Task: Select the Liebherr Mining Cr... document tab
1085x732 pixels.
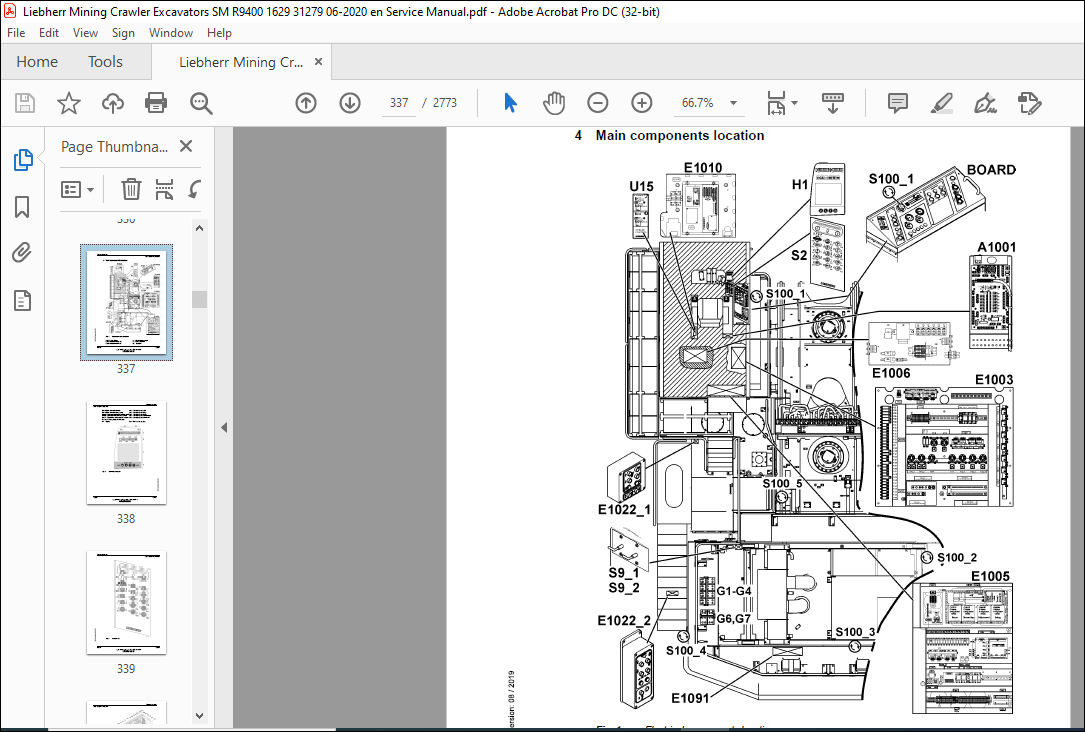Action: point(241,62)
